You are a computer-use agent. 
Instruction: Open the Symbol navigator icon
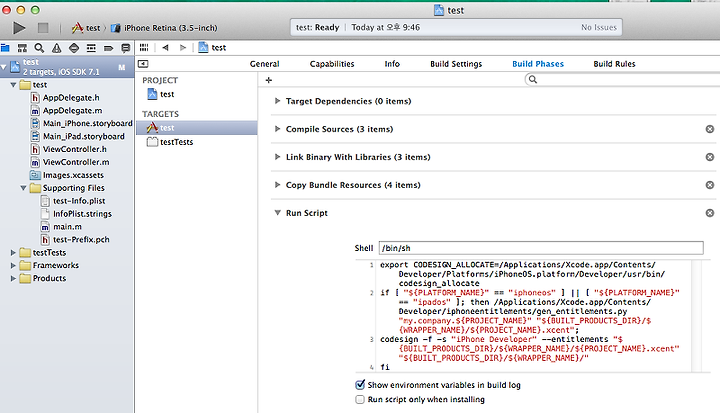coord(22,48)
